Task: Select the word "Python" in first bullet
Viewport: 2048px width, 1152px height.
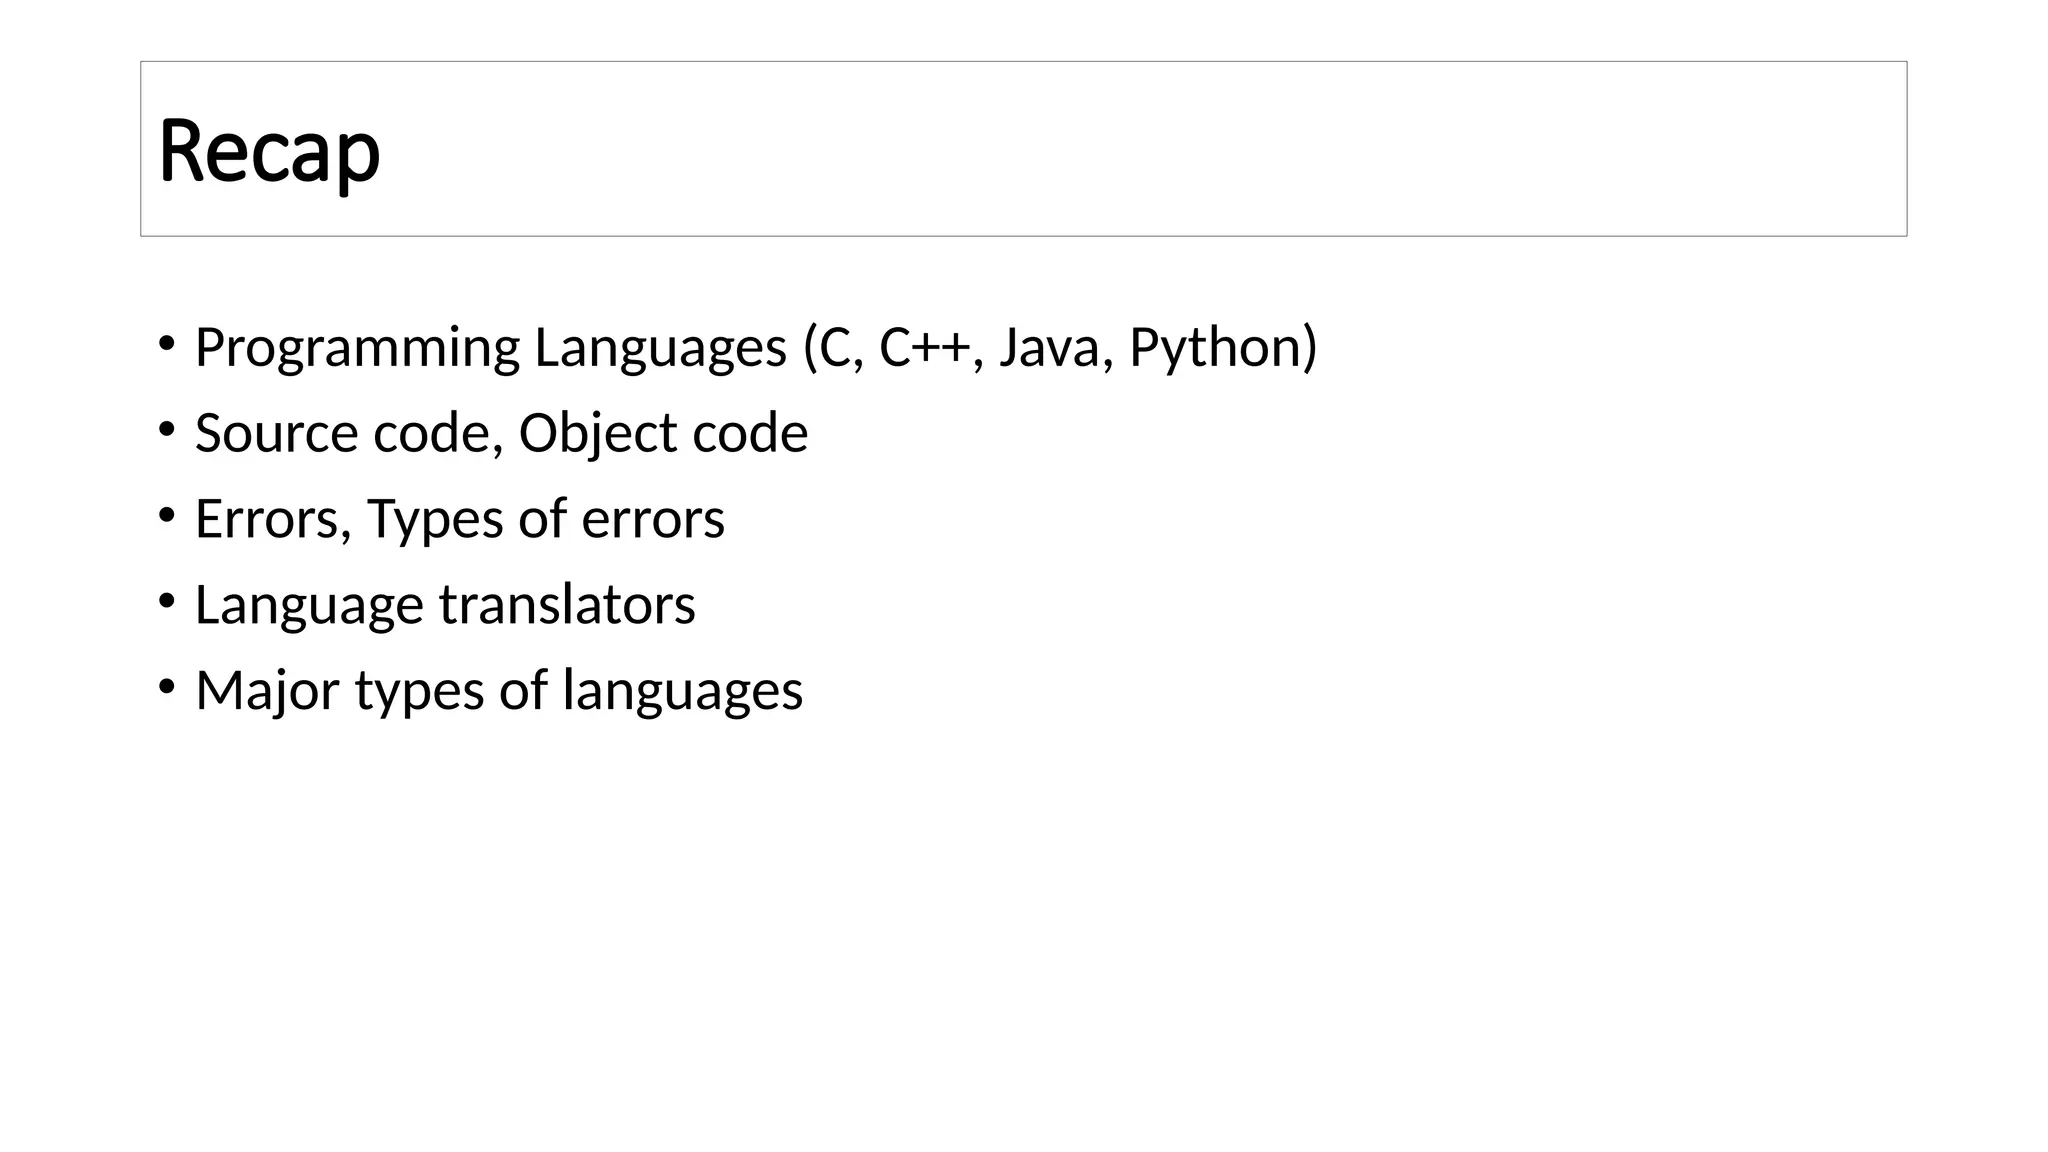Action: click(x=1216, y=348)
